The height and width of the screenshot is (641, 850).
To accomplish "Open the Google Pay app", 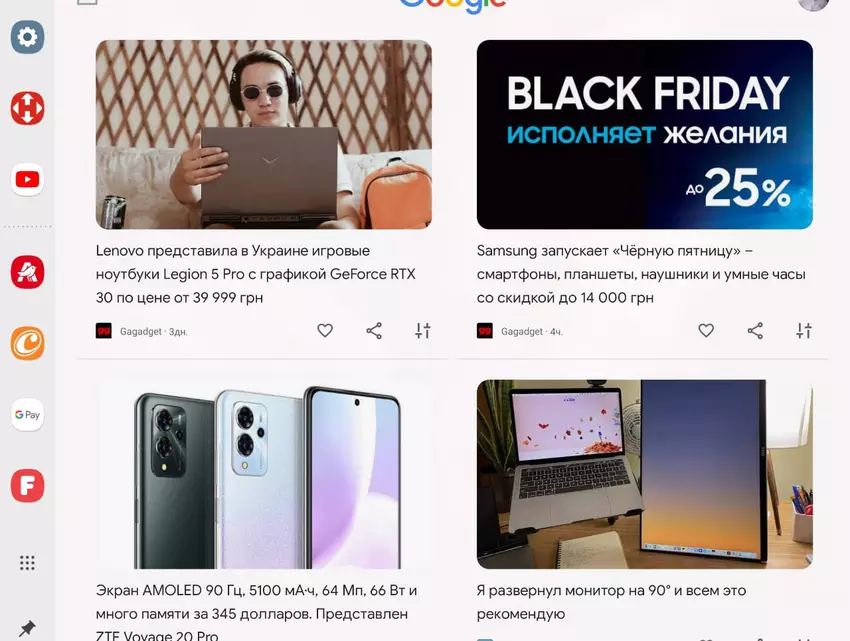I will [27, 415].
